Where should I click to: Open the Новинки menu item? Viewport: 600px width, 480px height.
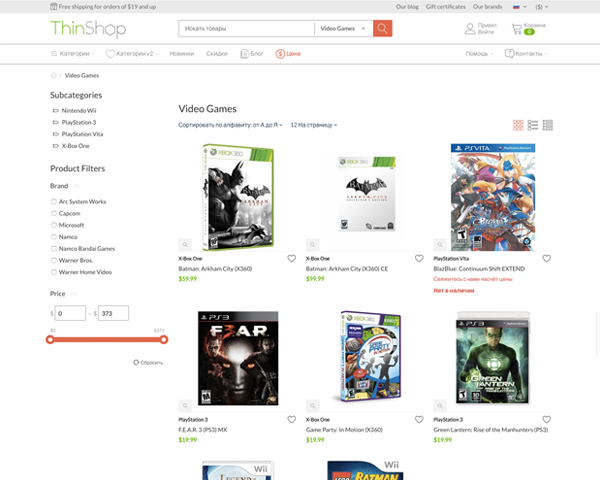point(182,54)
